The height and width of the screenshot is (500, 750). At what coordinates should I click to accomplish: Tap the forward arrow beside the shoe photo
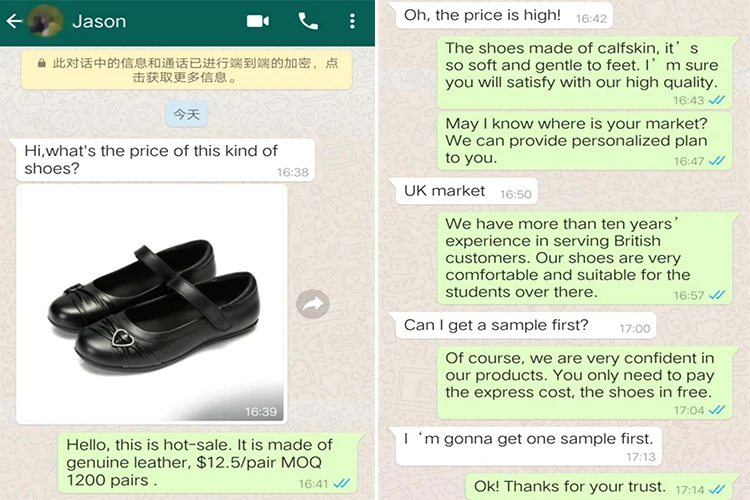(x=313, y=304)
